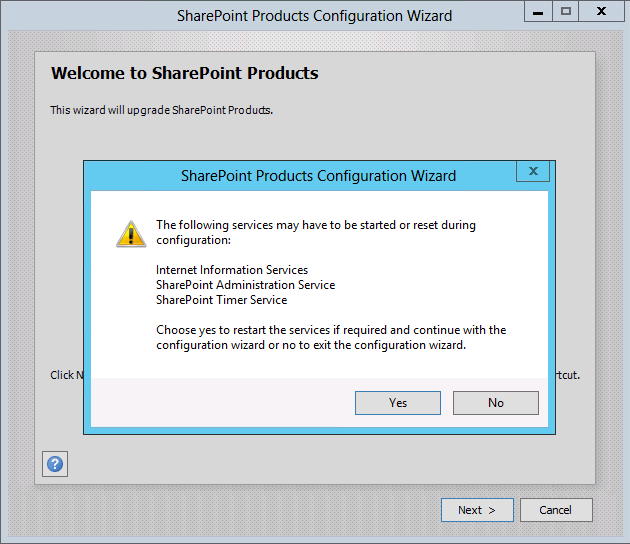The height and width of the screenshot is (544, 630).
Task: Select the Internet Information Services line
Action: [232, 270]
